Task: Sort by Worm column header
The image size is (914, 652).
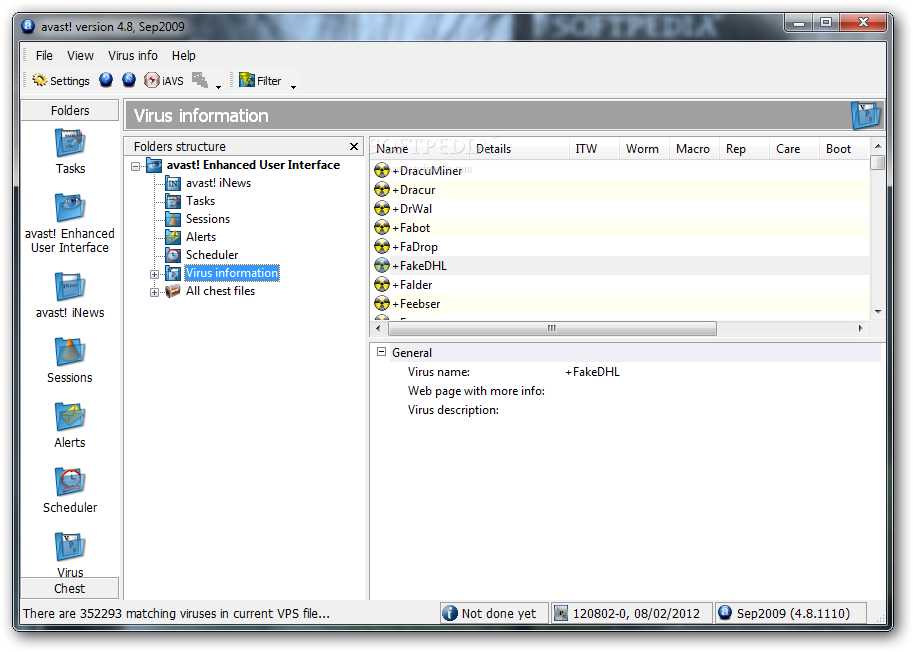Action: coord(645,149)
